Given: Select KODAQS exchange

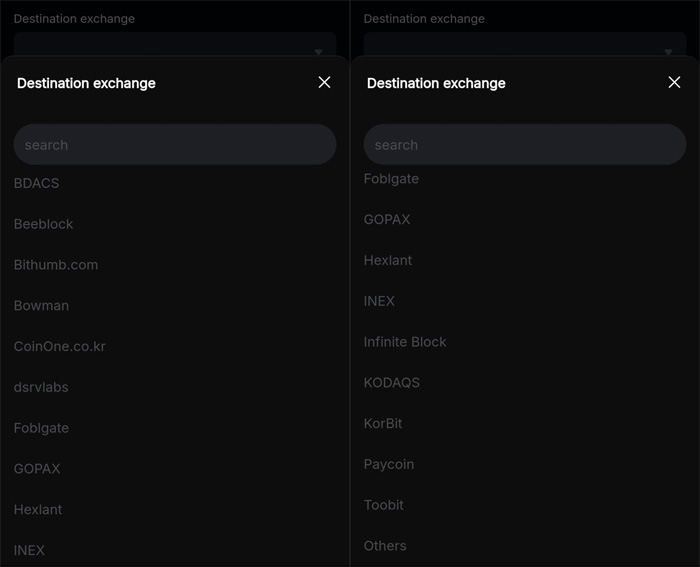Looking at the screenshot, I should tap(392, 383).
